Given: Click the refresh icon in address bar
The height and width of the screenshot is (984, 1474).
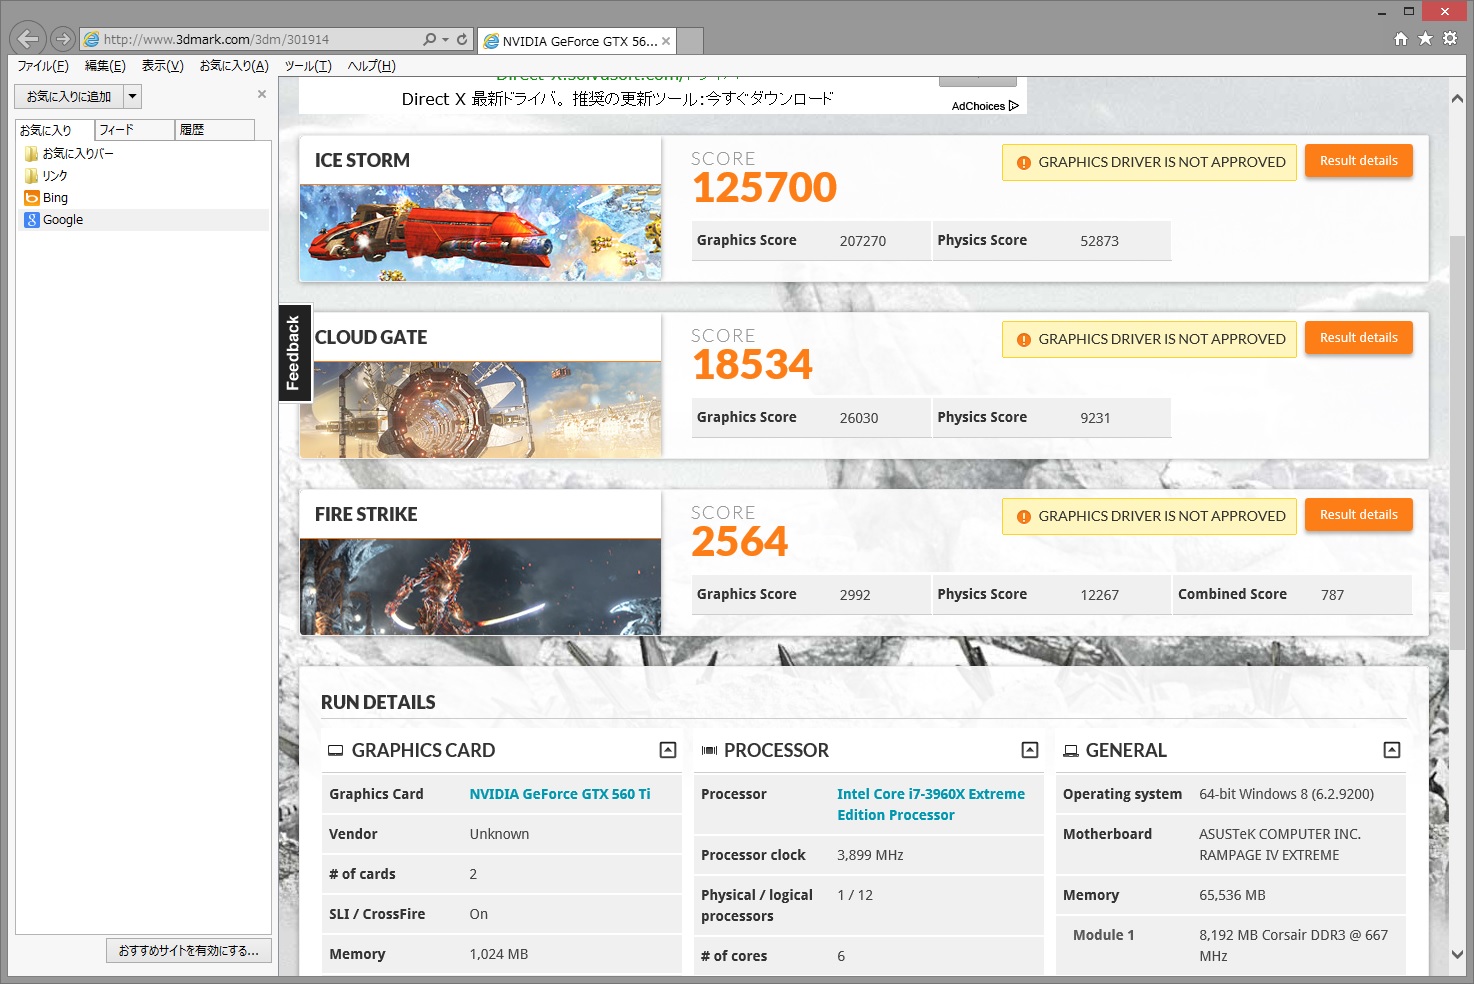Looking at the screenshot, I should (462, 40).
